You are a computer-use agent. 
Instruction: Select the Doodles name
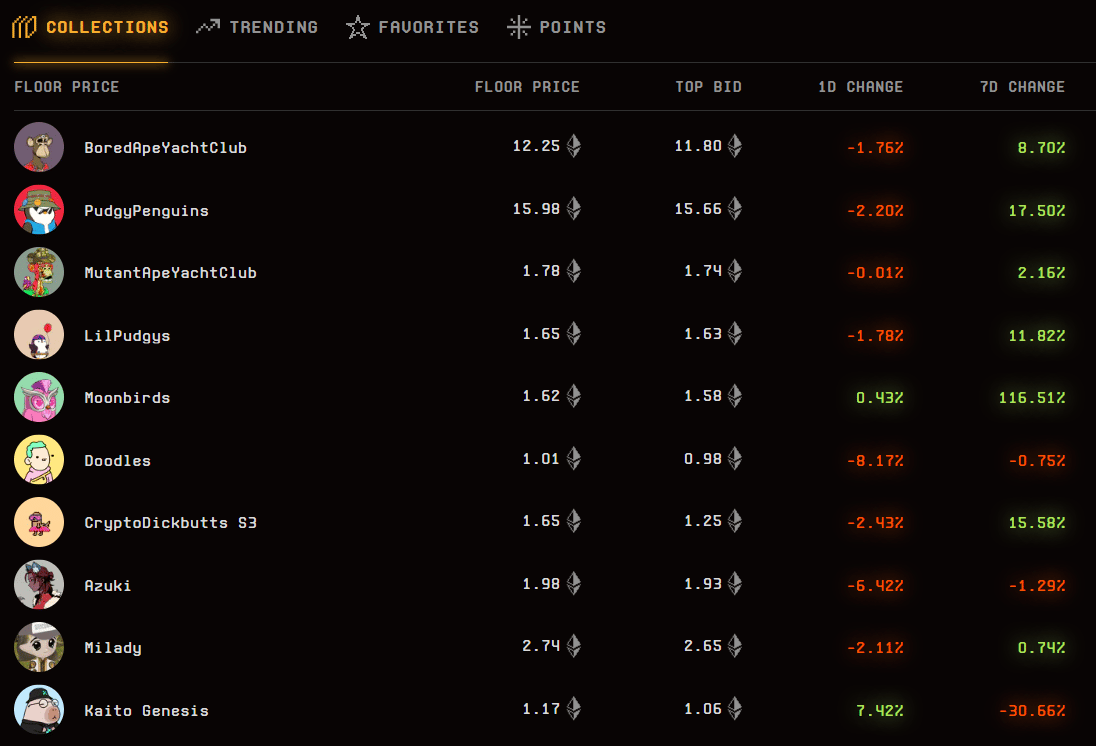(x=117, y=461)
